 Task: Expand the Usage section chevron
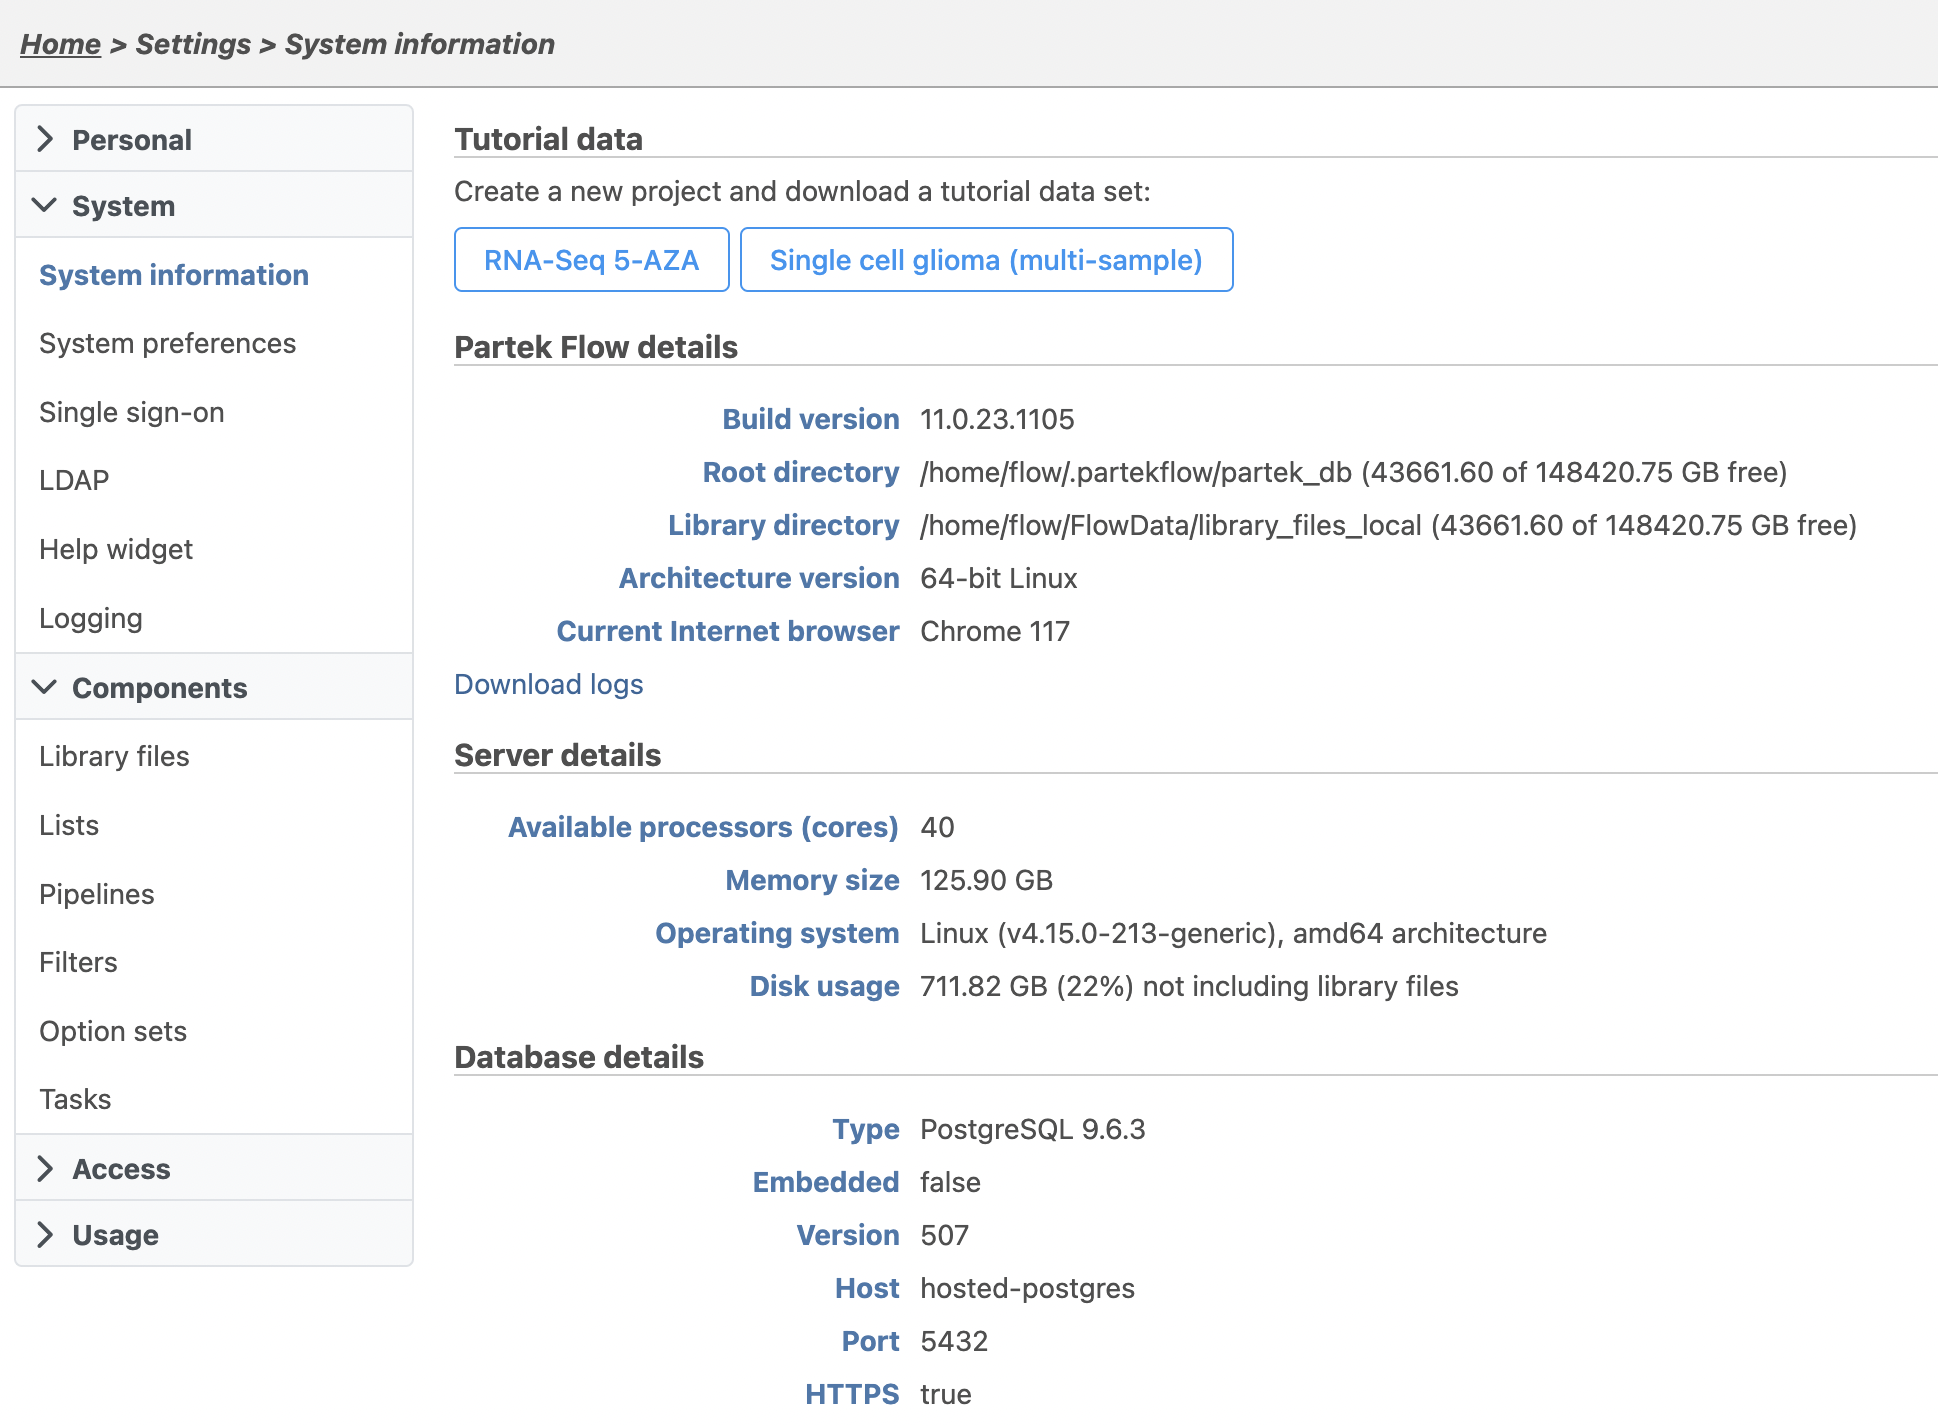pyautogui.click(x=45, y=1234)
